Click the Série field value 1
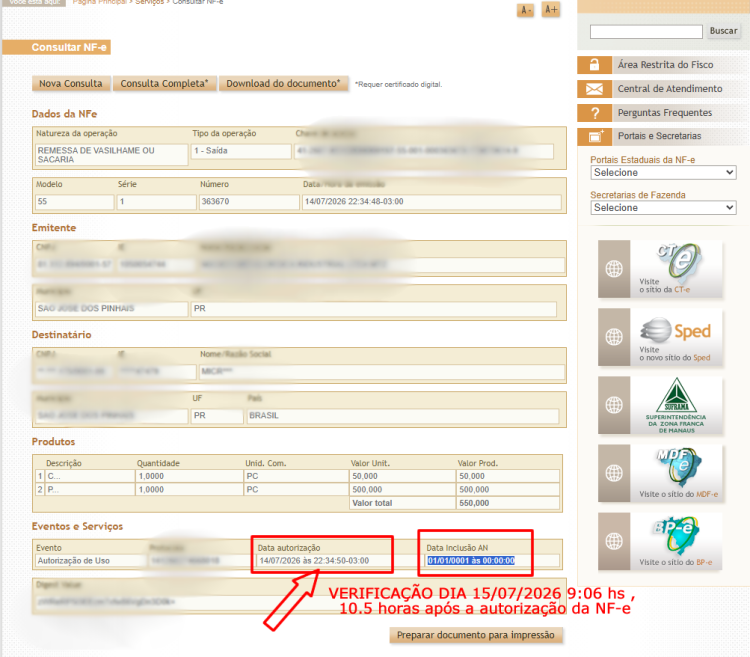Image resolution: width=750 pixels, height=657 pixels. click(x=156, y=202)
